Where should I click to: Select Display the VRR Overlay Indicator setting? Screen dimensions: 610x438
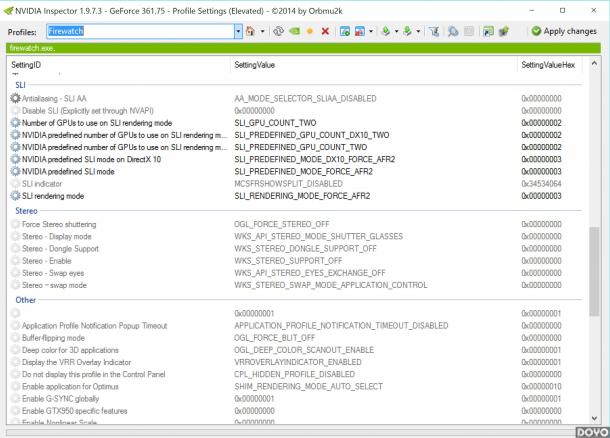[76, 362]
